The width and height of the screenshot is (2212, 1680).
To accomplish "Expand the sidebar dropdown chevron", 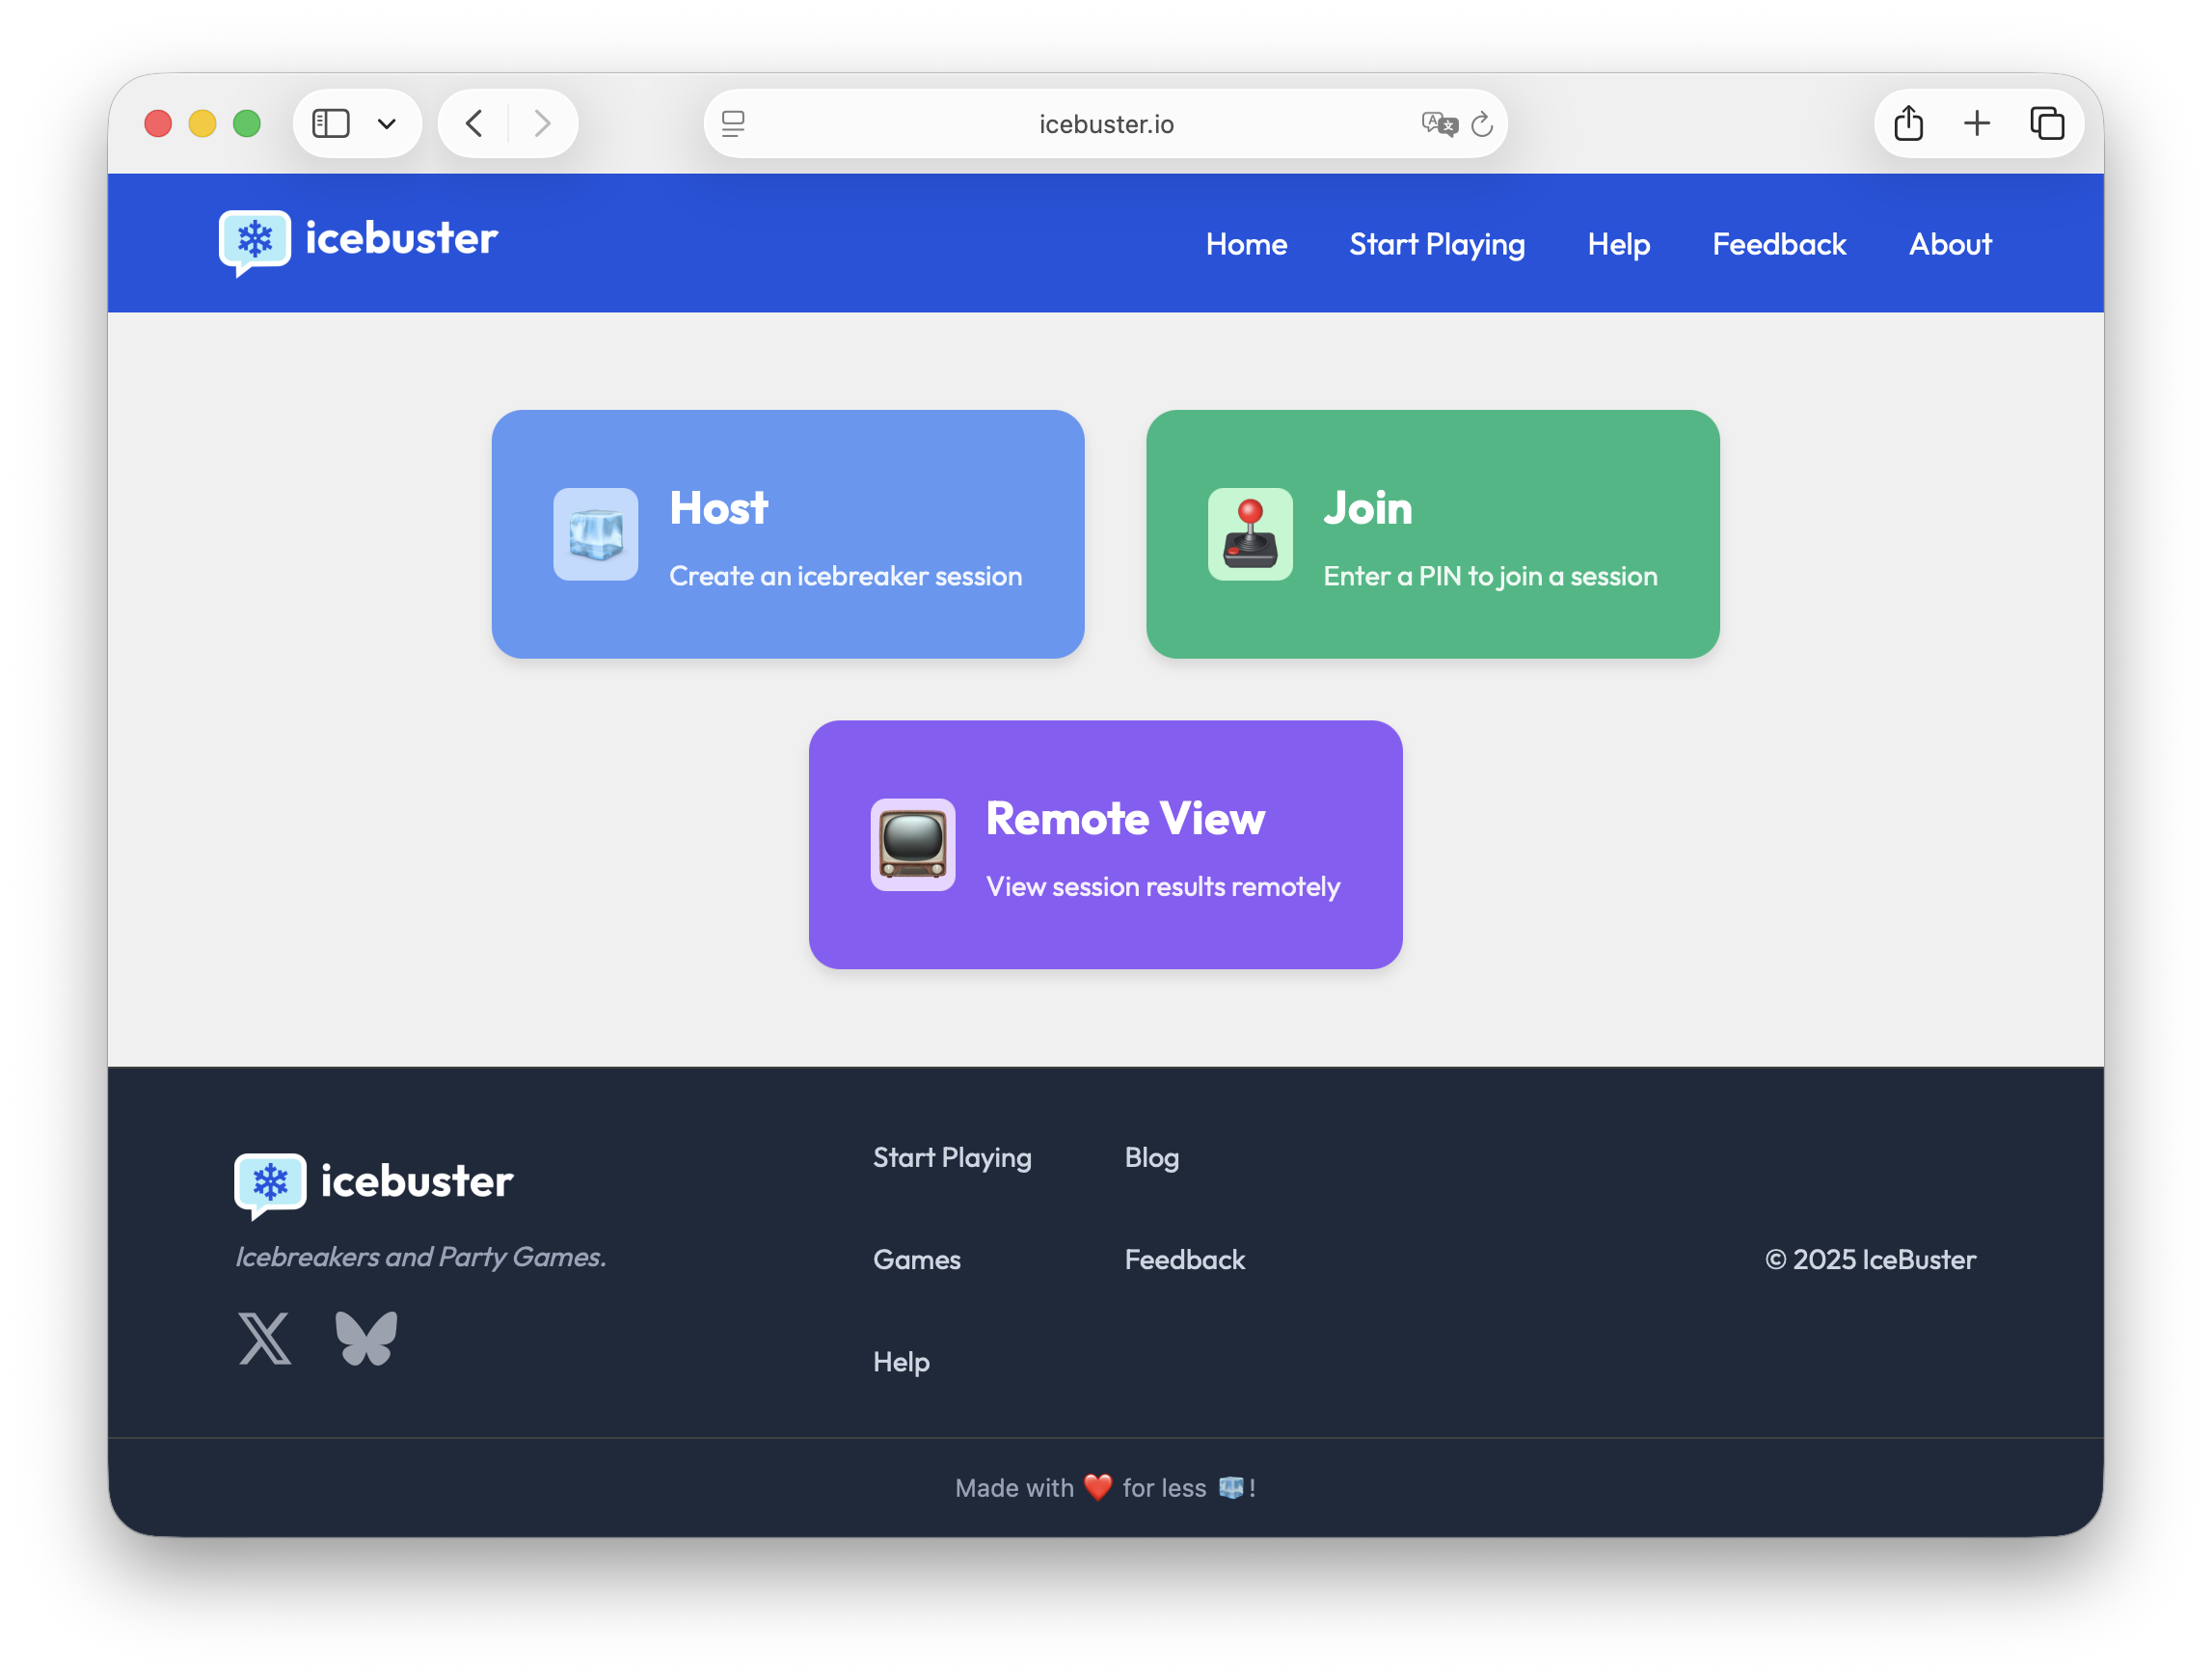I will (x=387, y=124).
